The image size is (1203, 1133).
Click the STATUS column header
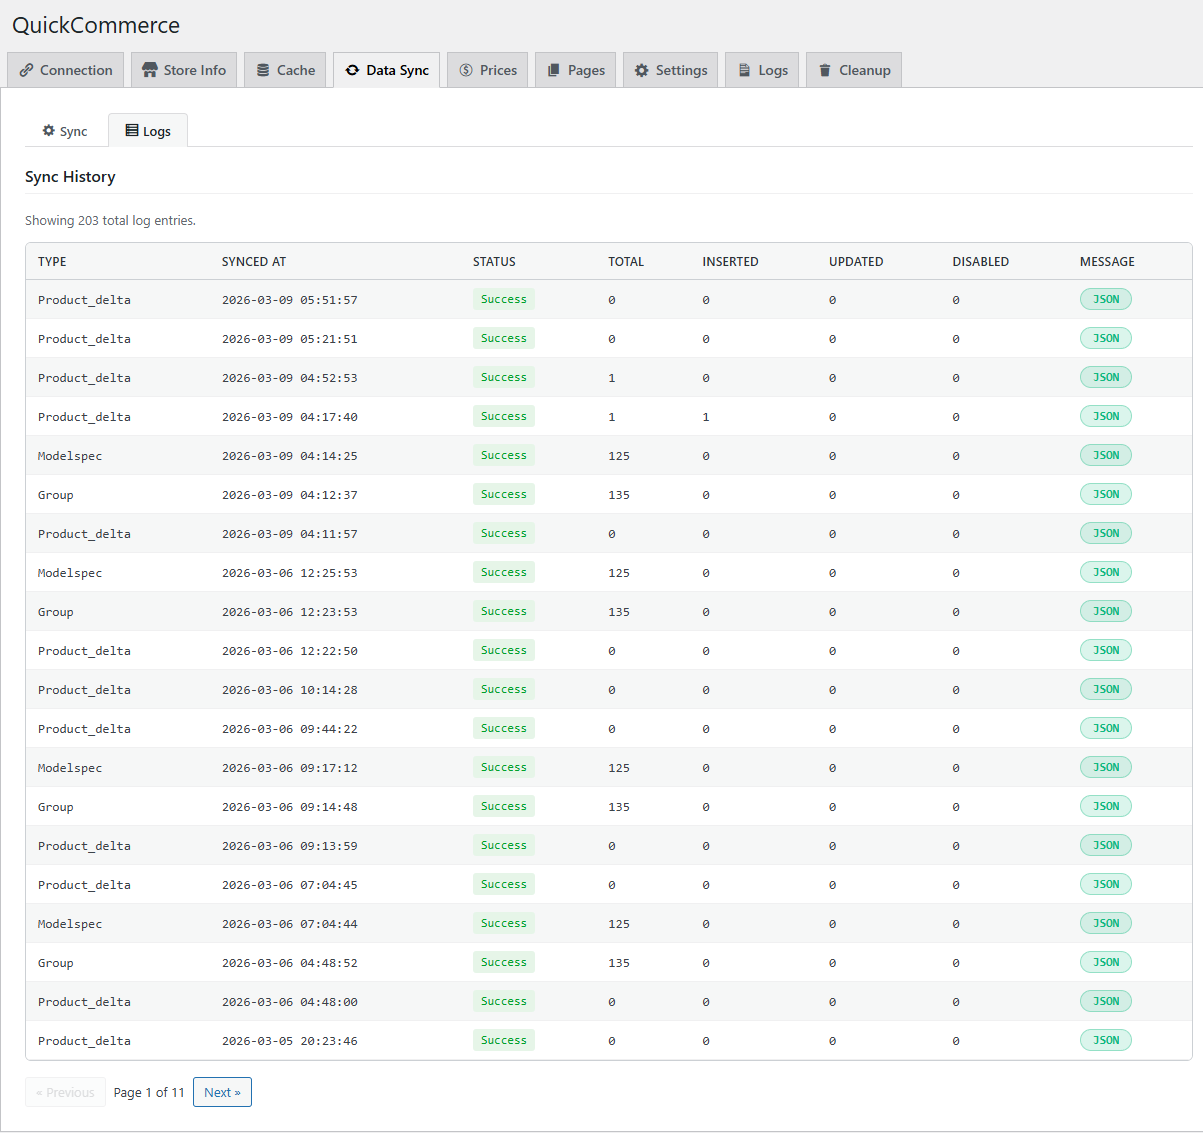494,262
